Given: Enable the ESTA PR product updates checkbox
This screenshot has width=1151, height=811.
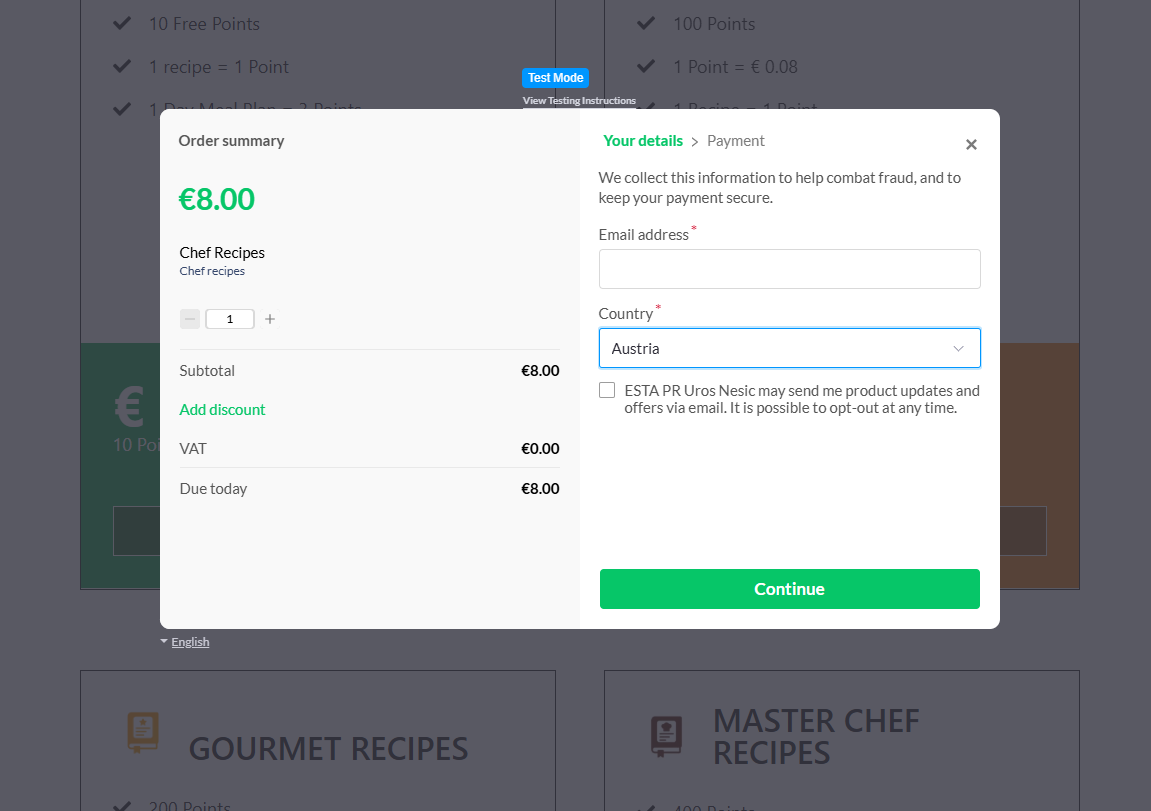Looking at the screenshot, I should click(x=607, y=389).
